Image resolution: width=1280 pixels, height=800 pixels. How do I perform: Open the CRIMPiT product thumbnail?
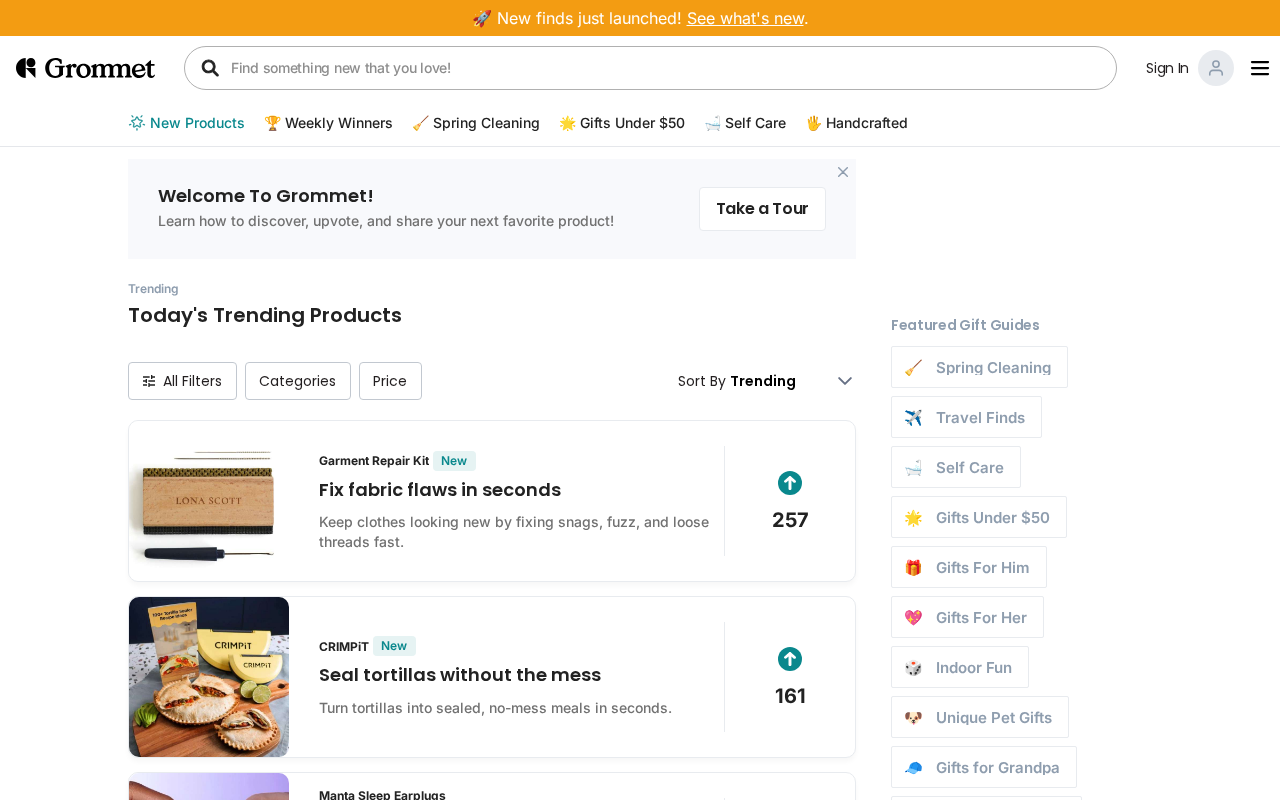(x=209, y=677)
